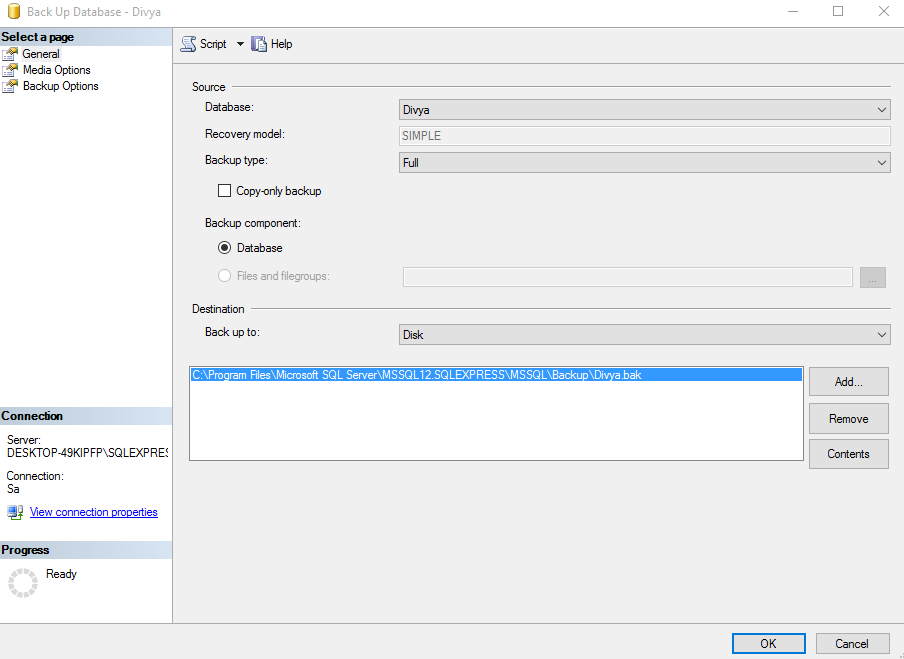Select the Divya.bak backup path entry
The width and height of the screenshot is (904, 659).
click(x=496, y=375)
